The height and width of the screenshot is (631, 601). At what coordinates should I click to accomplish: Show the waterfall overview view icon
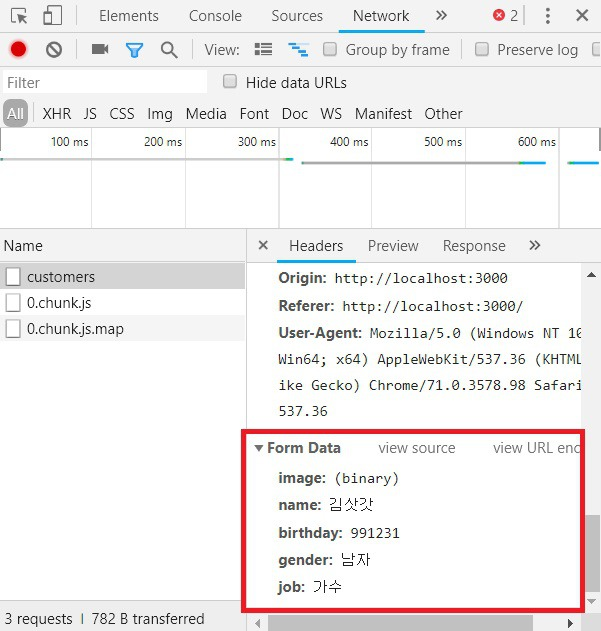pos(297,49)
